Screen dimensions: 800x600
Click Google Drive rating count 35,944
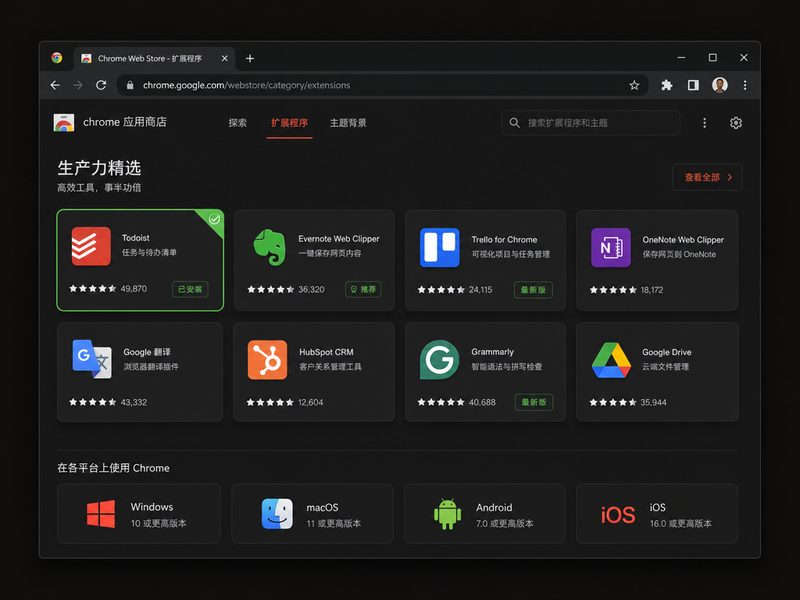(x=654, y=402)
